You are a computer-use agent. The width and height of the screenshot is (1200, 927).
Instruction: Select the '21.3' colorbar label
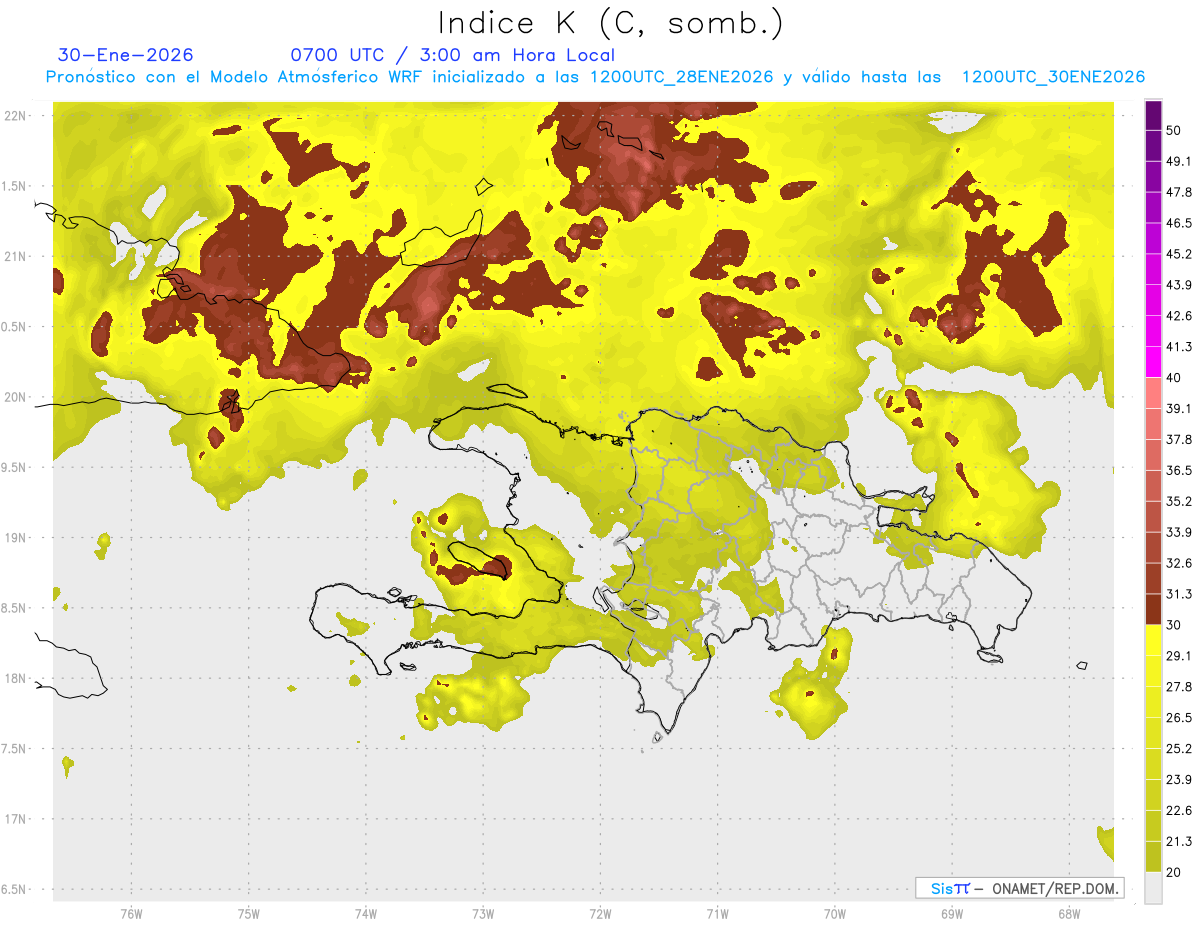[x=1179, y=842]
